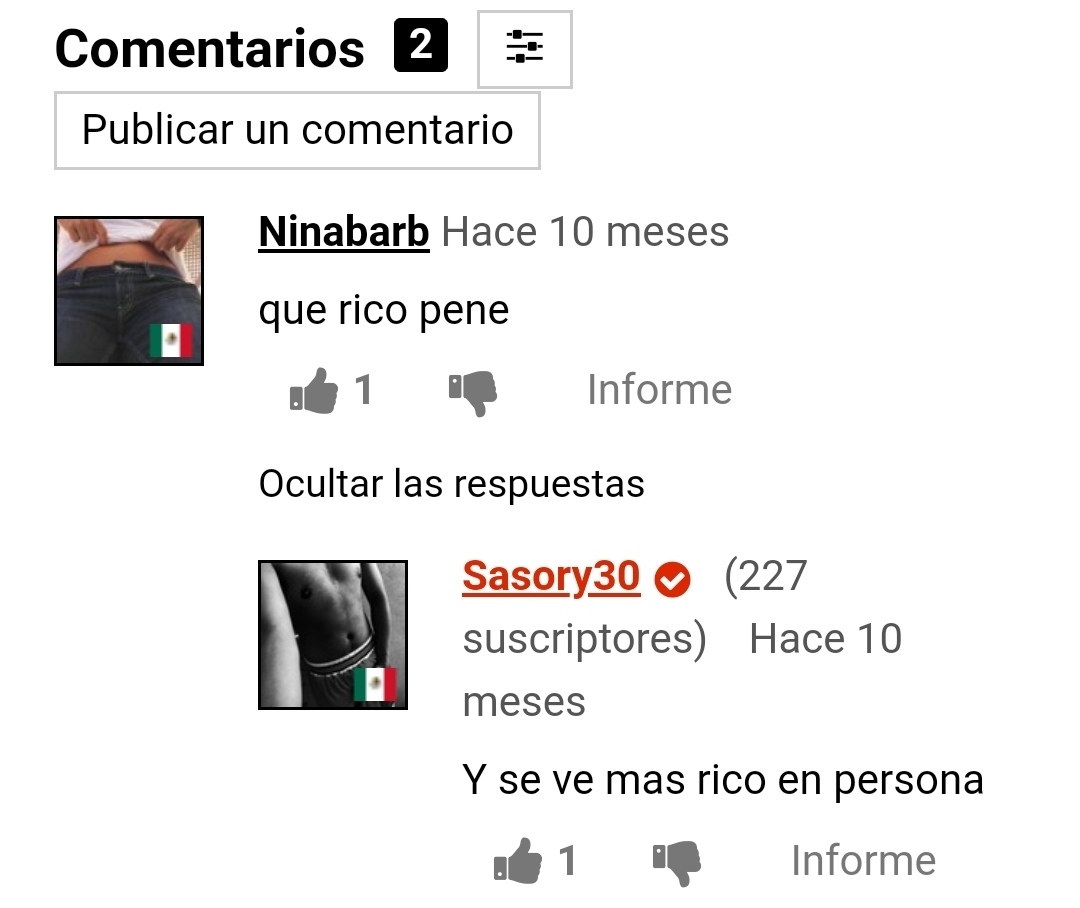The height and width of the screenshot is (908, 1080).
Task: Click the 227 suscriptores text
Action: [x=634, y=608]
